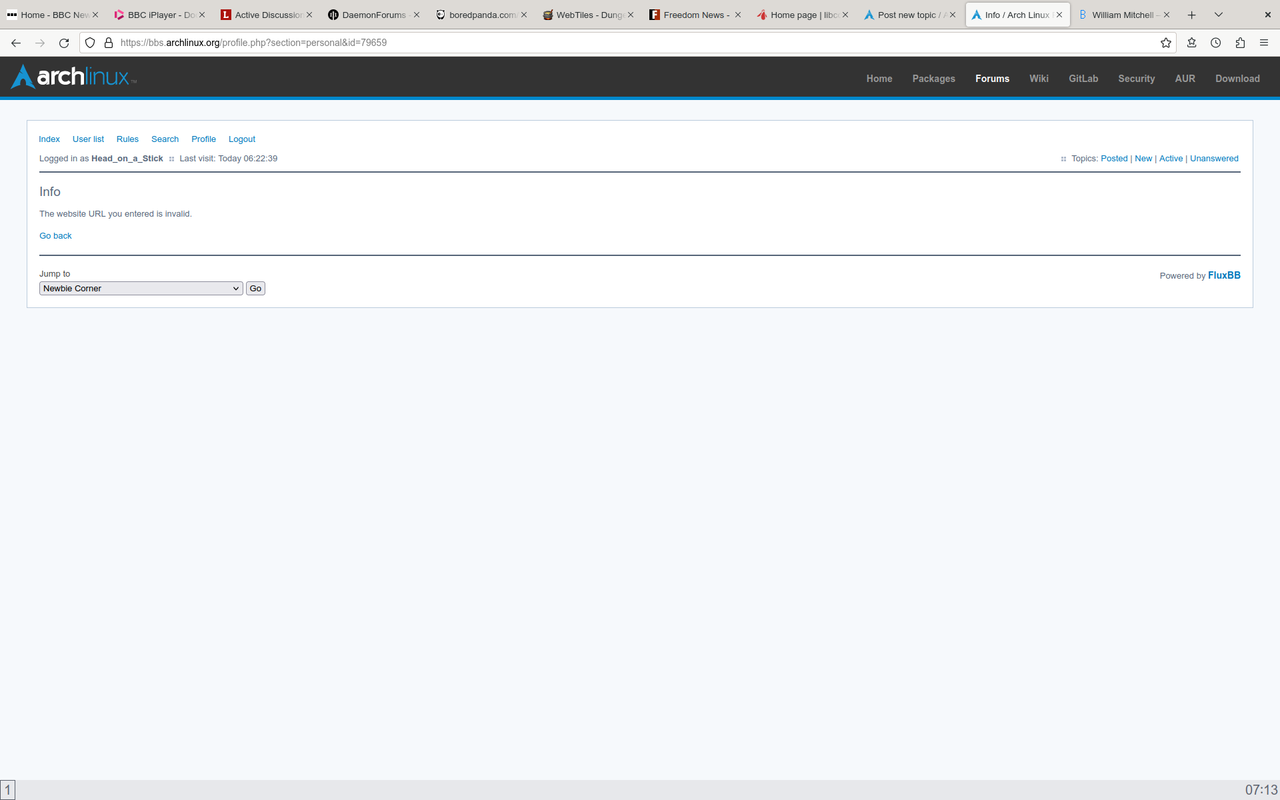1280x800 pixels.
Task: Bookmark this page with the star icon
Action: (1166, 43)
